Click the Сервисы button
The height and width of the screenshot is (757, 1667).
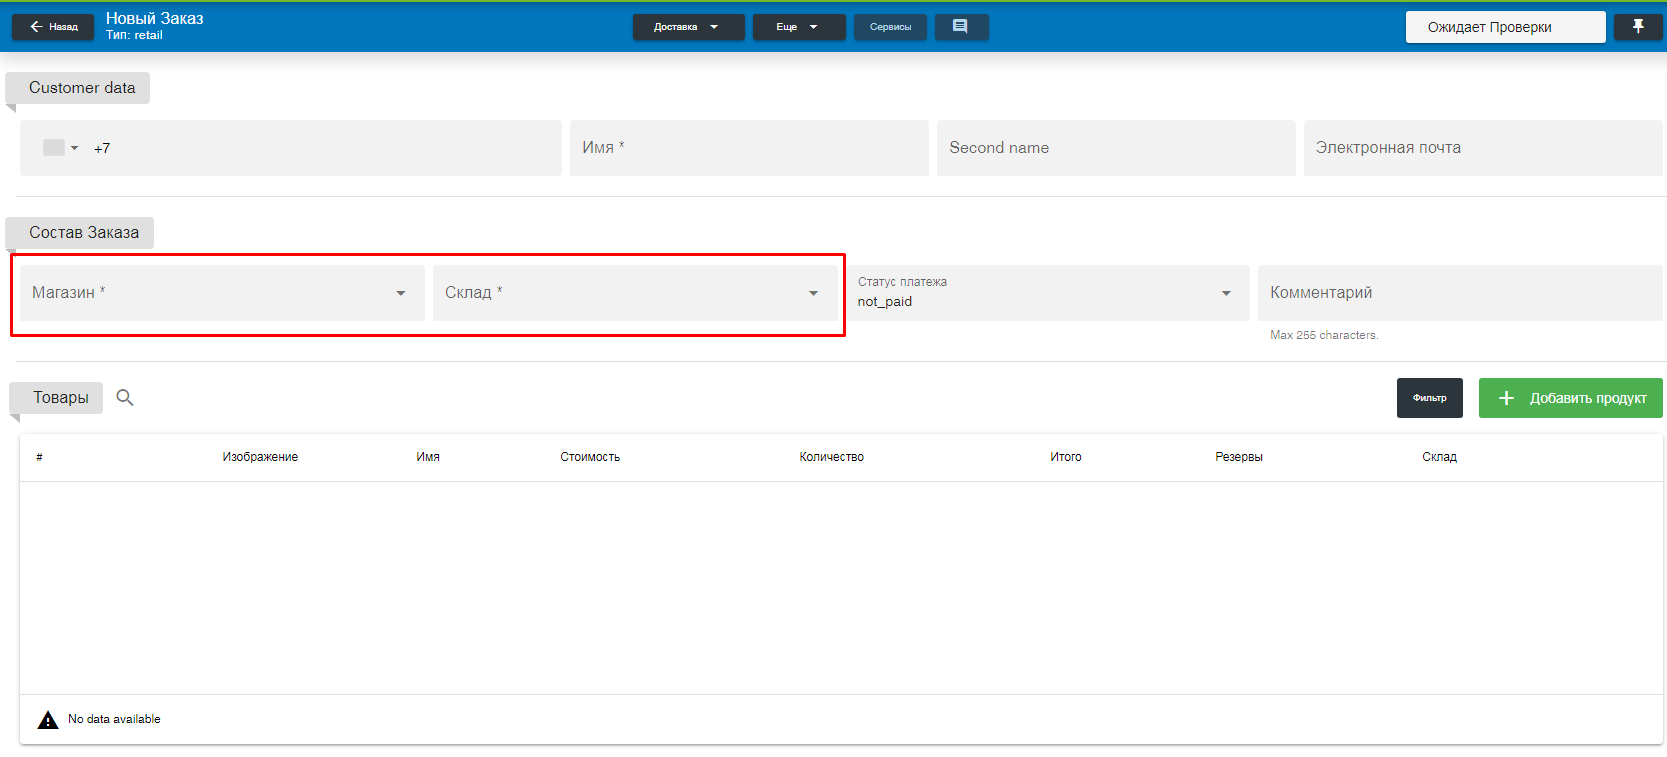coord(890,27)
